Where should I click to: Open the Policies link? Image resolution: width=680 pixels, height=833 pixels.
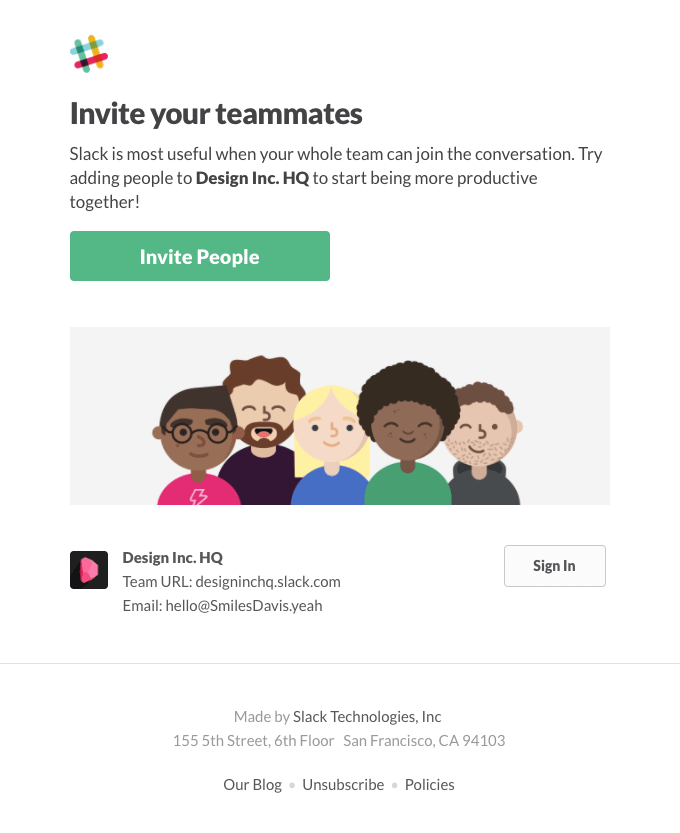coord(430,785)
